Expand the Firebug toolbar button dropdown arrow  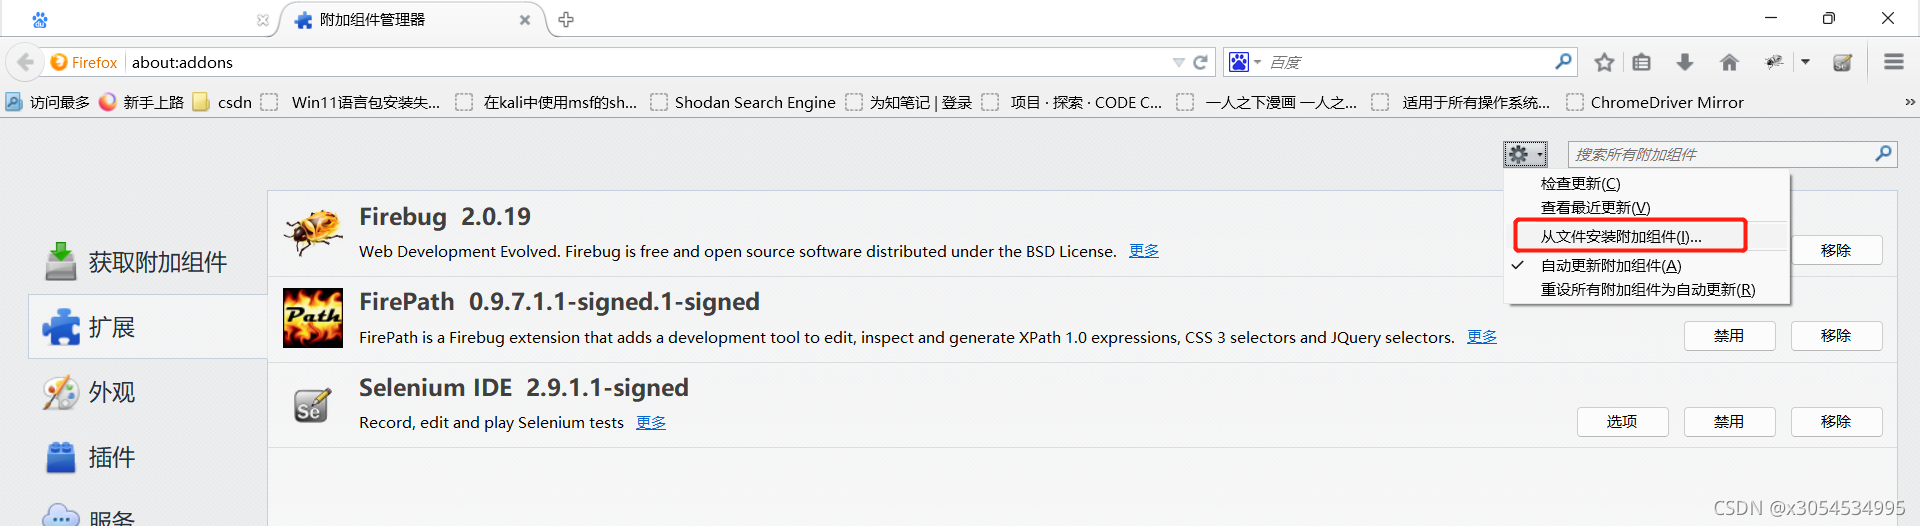click(x=1806, y=62)
